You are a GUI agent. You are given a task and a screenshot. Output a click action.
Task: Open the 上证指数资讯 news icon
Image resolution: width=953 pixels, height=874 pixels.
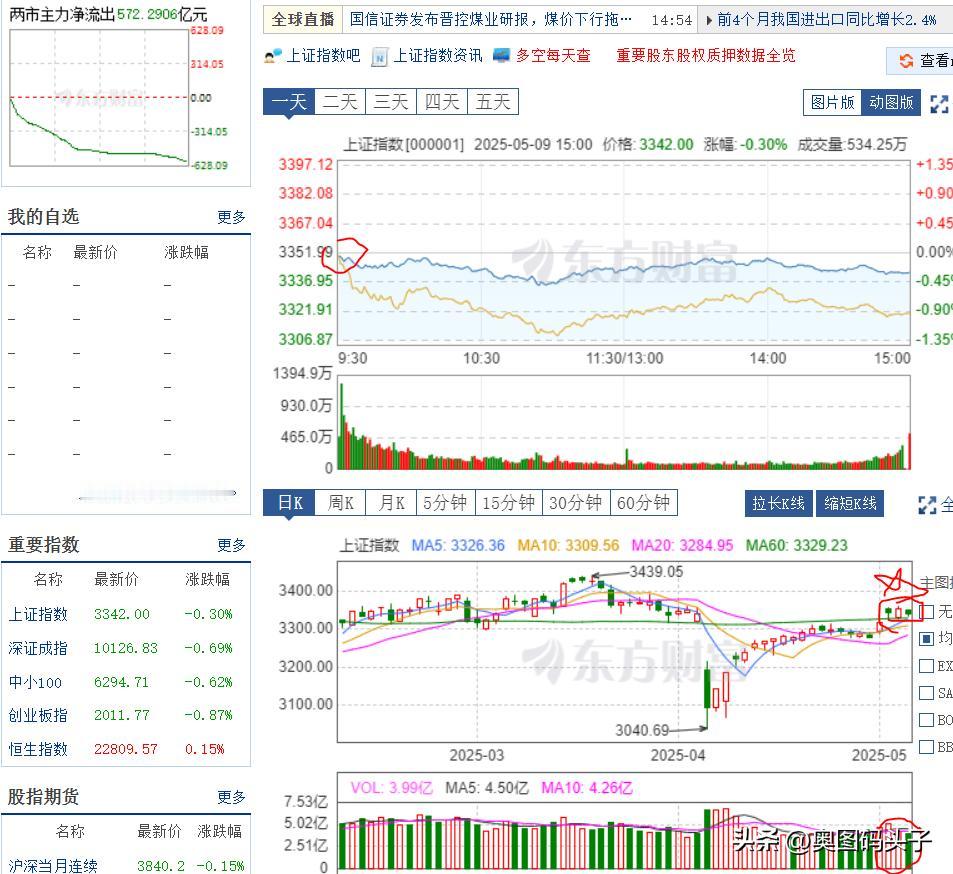click(380, 57)
